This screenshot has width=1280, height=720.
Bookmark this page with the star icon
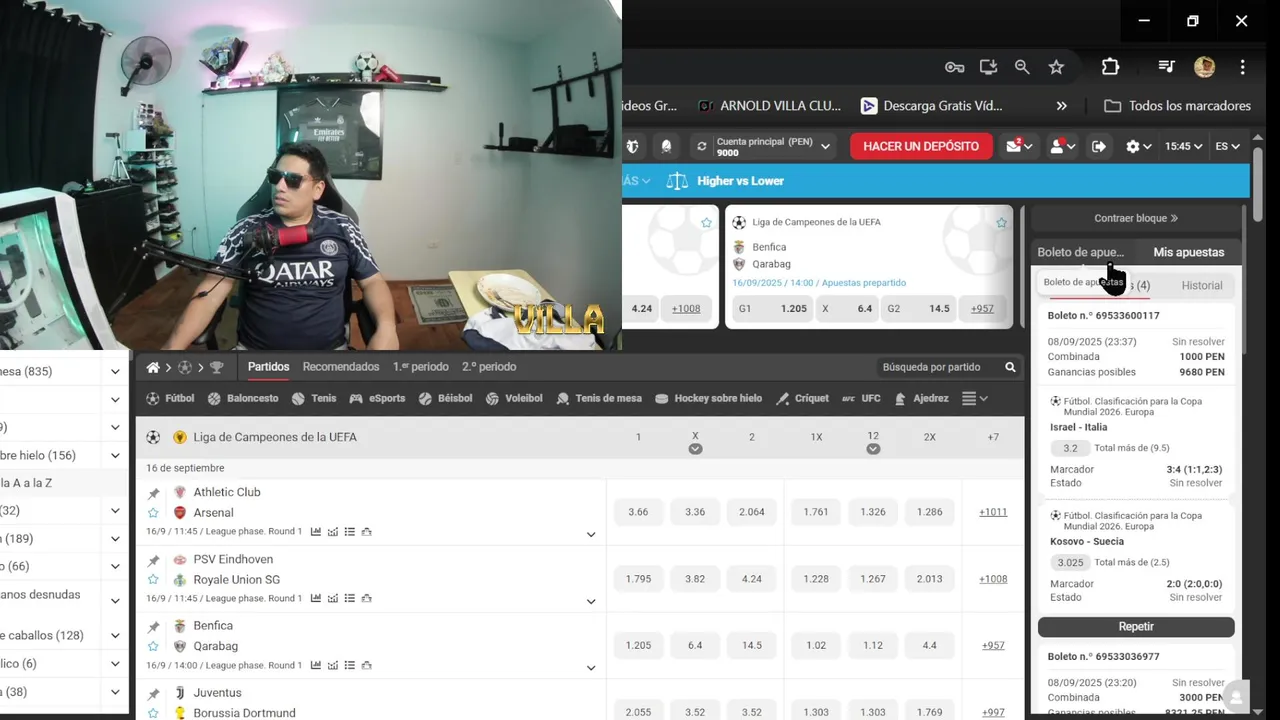coord(1056,67)
